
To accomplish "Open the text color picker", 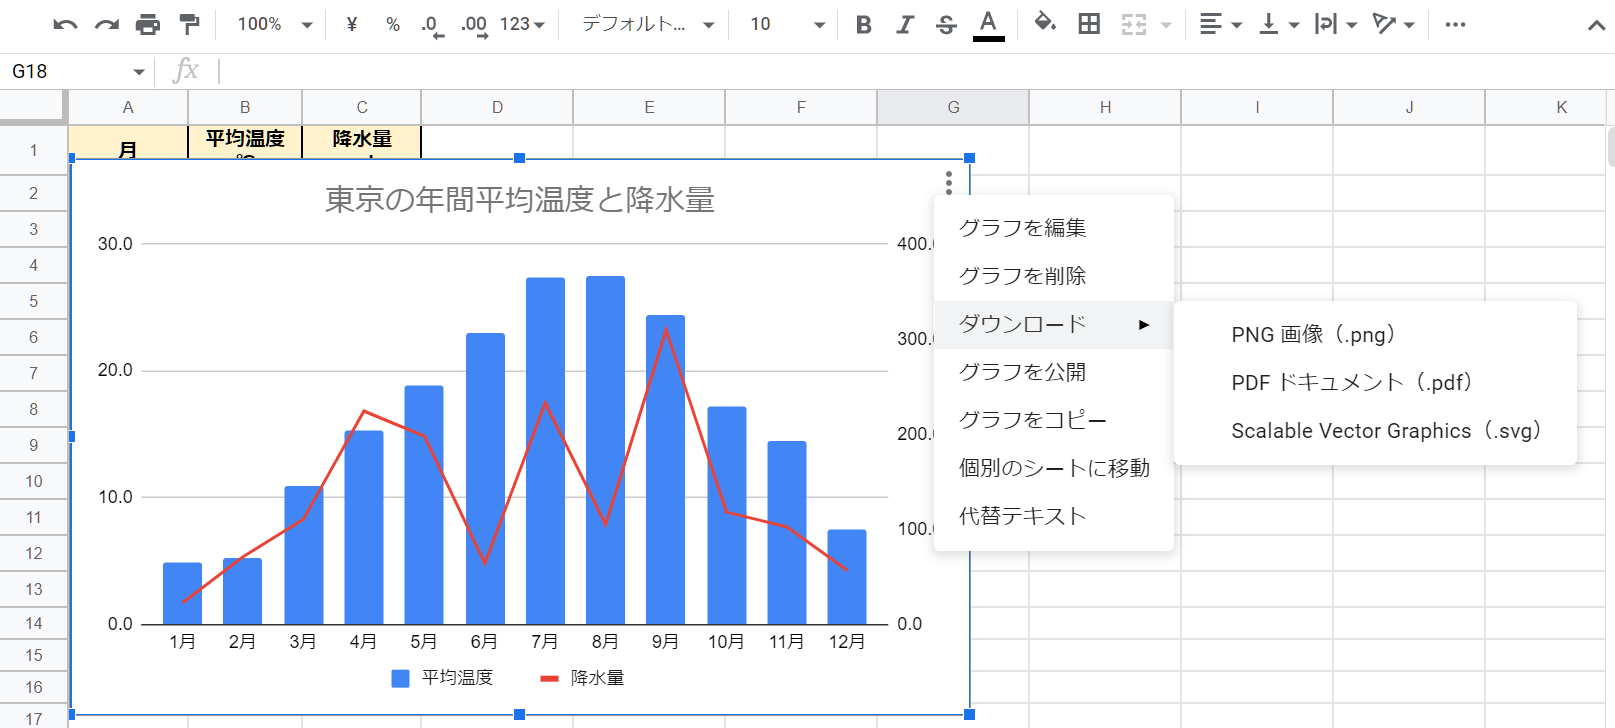I will point(988,25).
